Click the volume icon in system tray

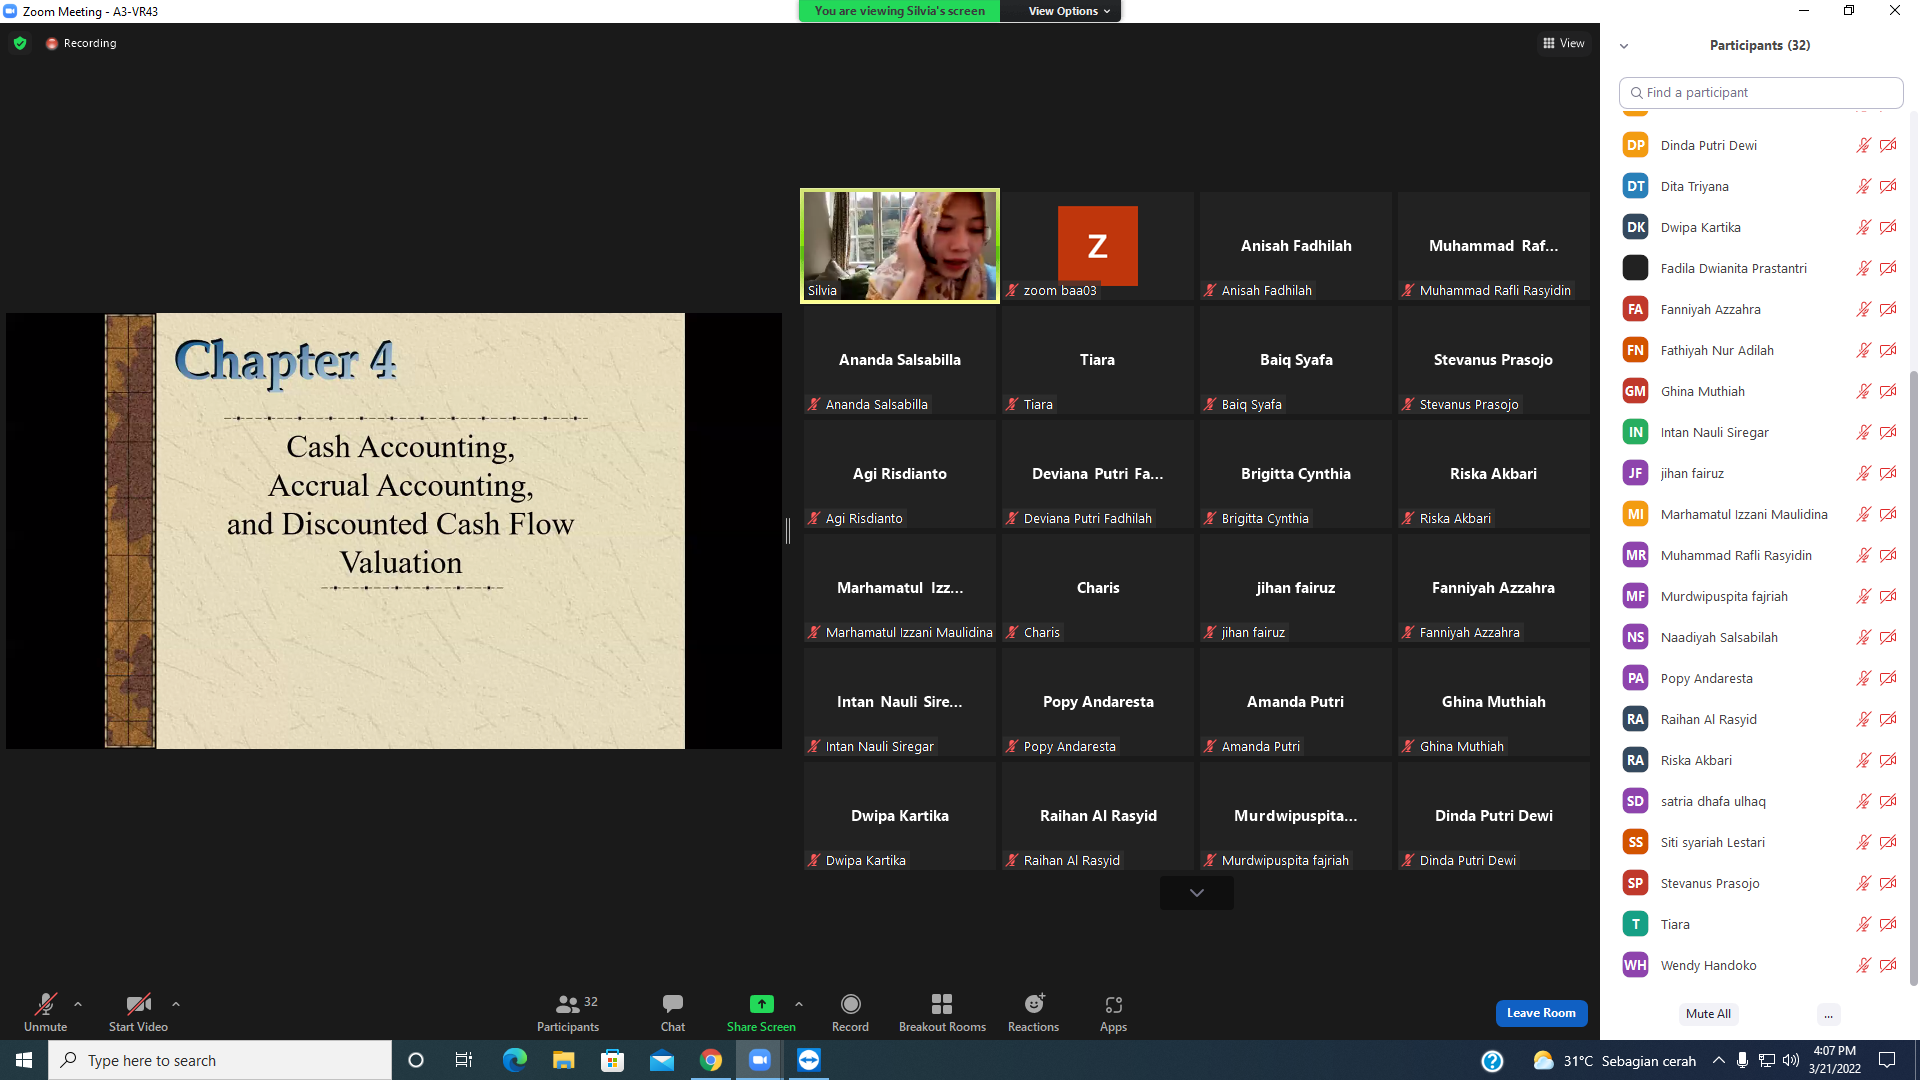pos(1791,1060)
